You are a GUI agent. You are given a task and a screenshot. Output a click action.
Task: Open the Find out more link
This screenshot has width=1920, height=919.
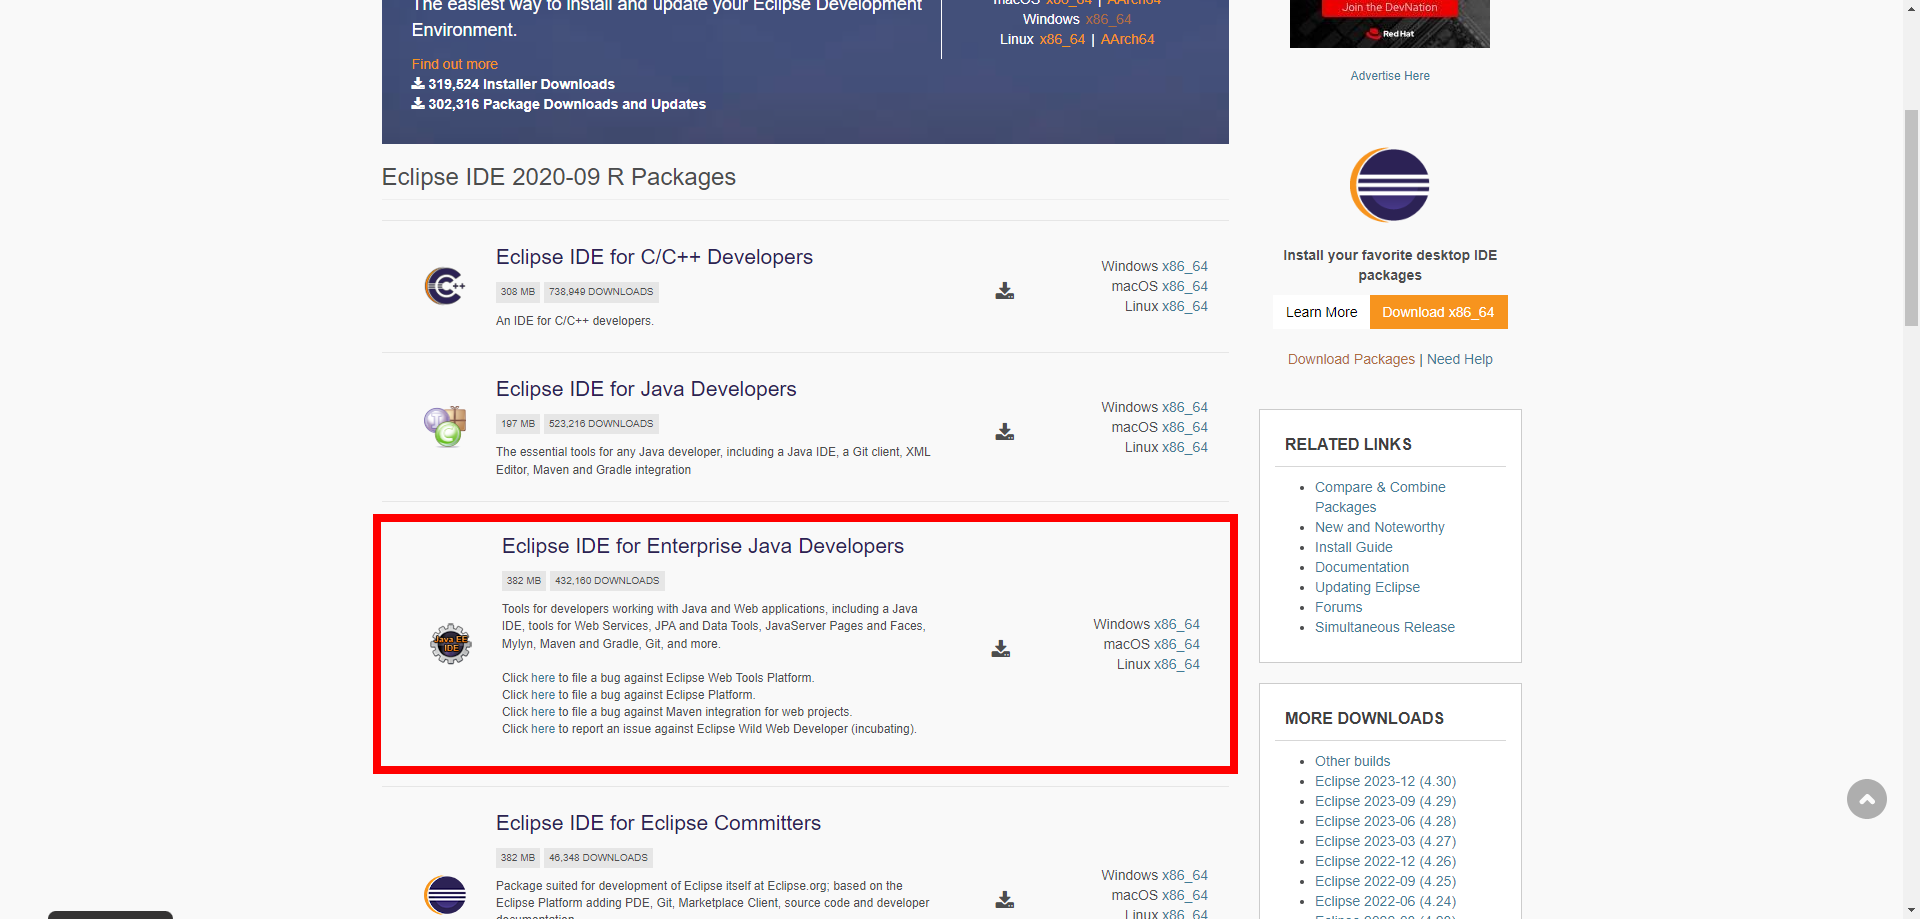coord(454,63)
